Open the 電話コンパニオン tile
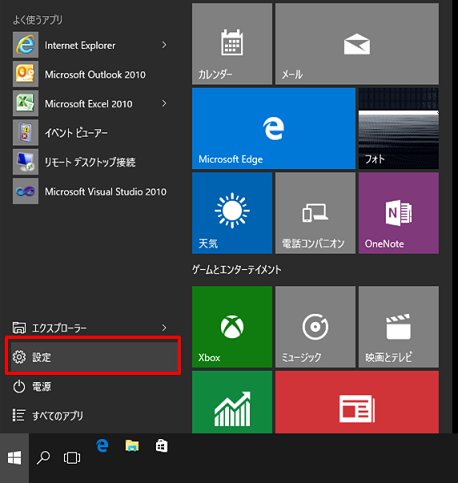458x483 pixels. (315, 213)
